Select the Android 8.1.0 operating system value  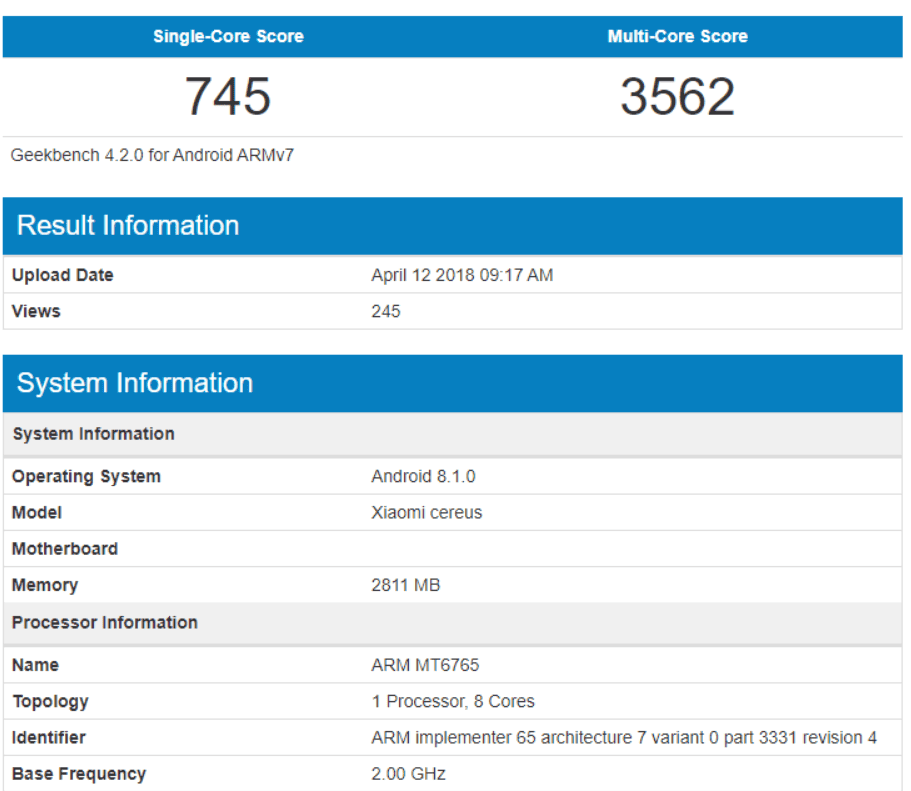[x=424, y=476]
